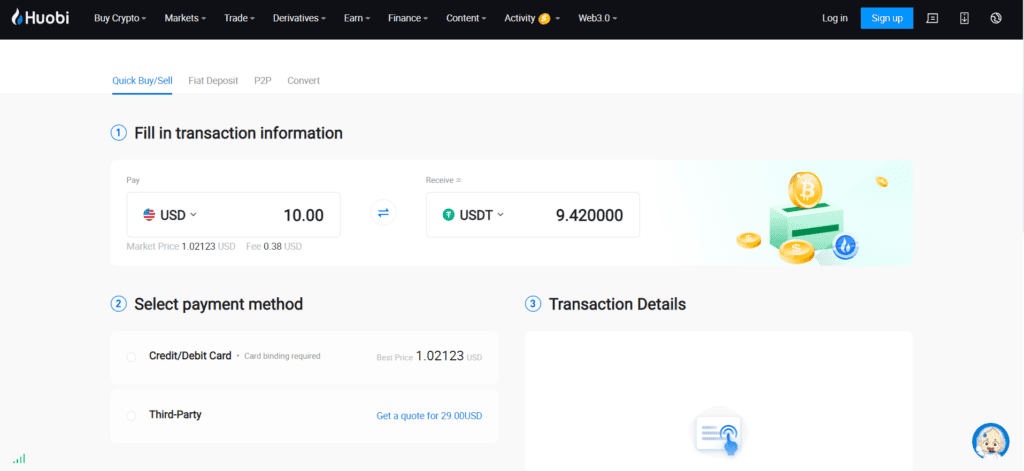
Task: Click the Select payment method heading
Action: tap(219, 304)
